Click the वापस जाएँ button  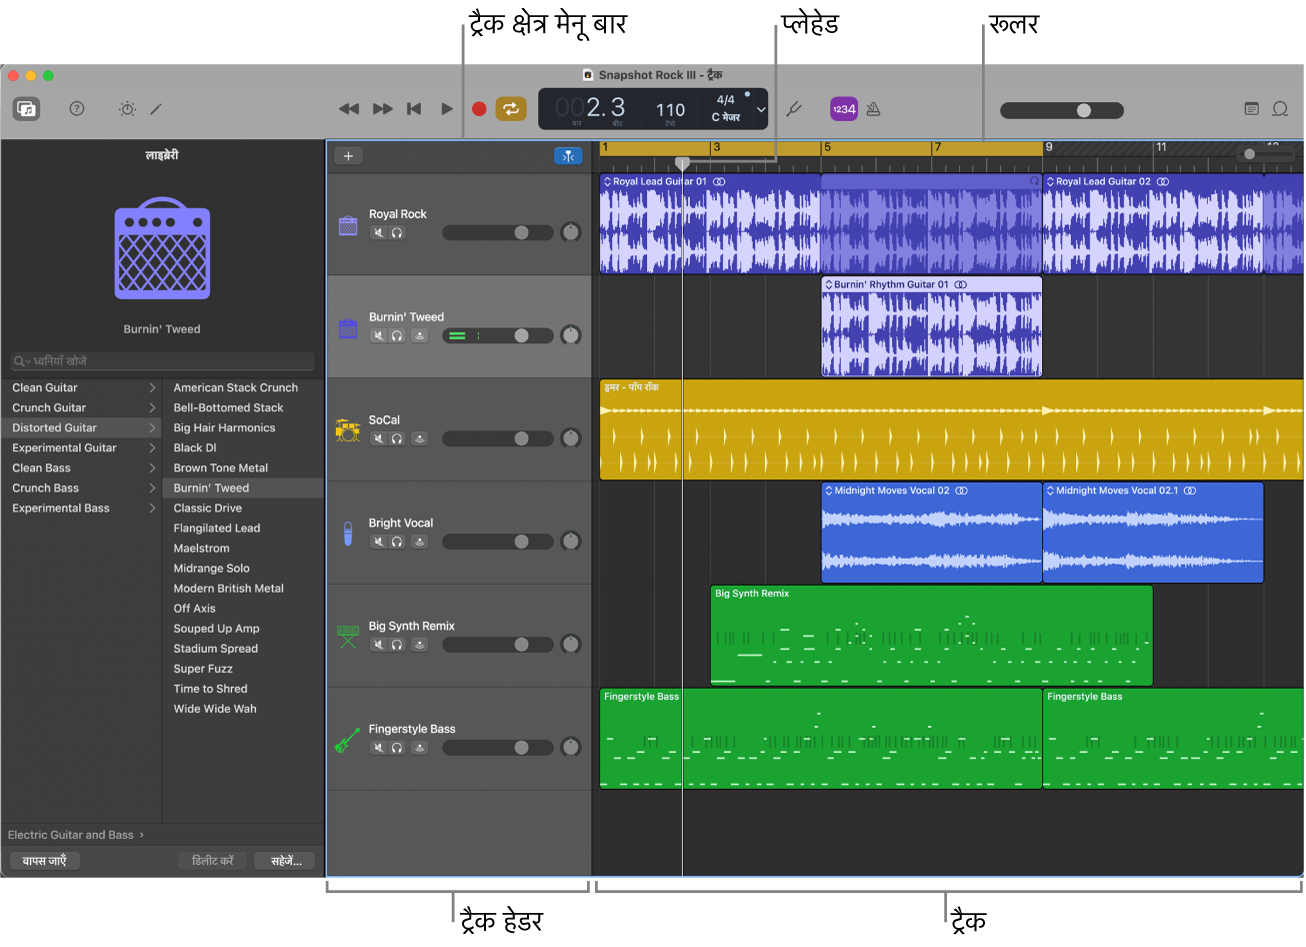click(x=44, y=861)
